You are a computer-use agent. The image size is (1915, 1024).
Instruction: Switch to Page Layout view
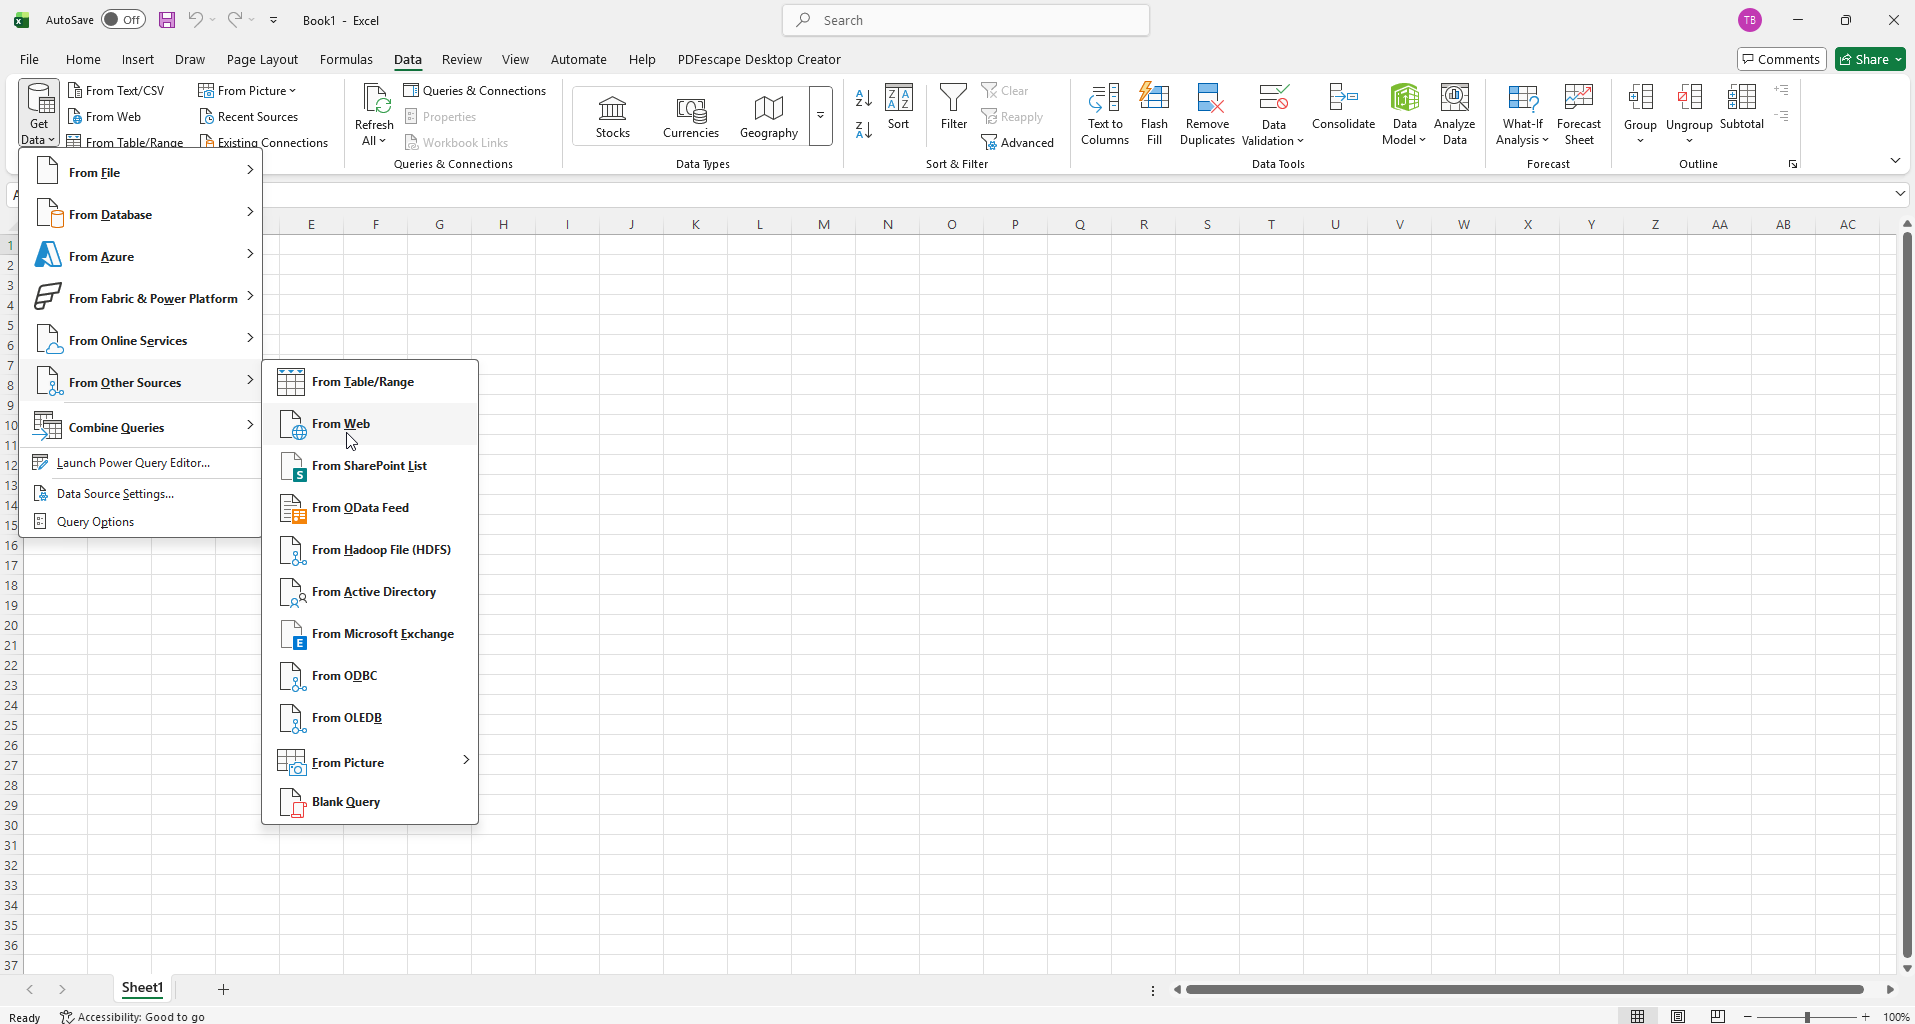pyautogui.click(x=1678, y=1016)
